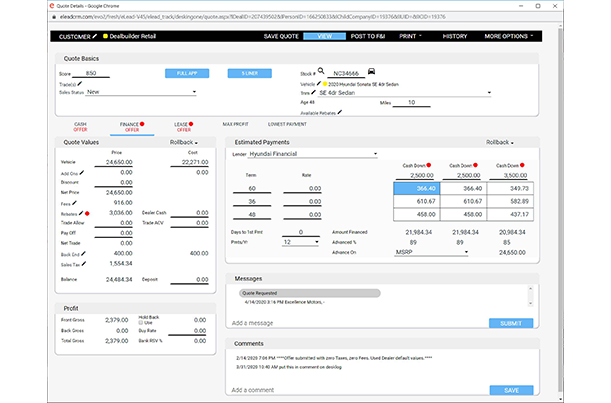The height and width of the screenshot is (403, 611).
Task: Click the 60 month Term field
Action: point(252,189)
